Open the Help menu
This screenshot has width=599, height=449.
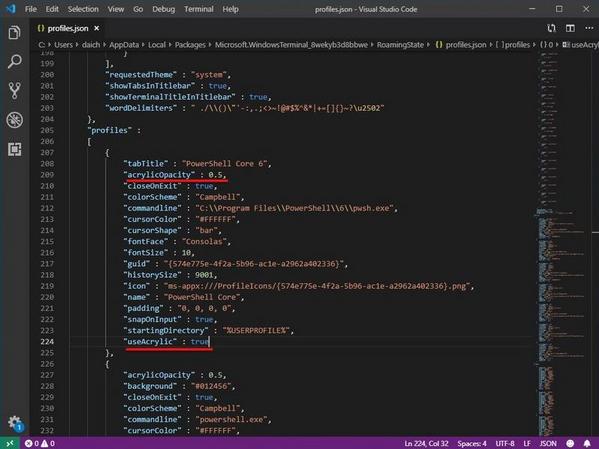pyautogui.click(x=230, y=9)
